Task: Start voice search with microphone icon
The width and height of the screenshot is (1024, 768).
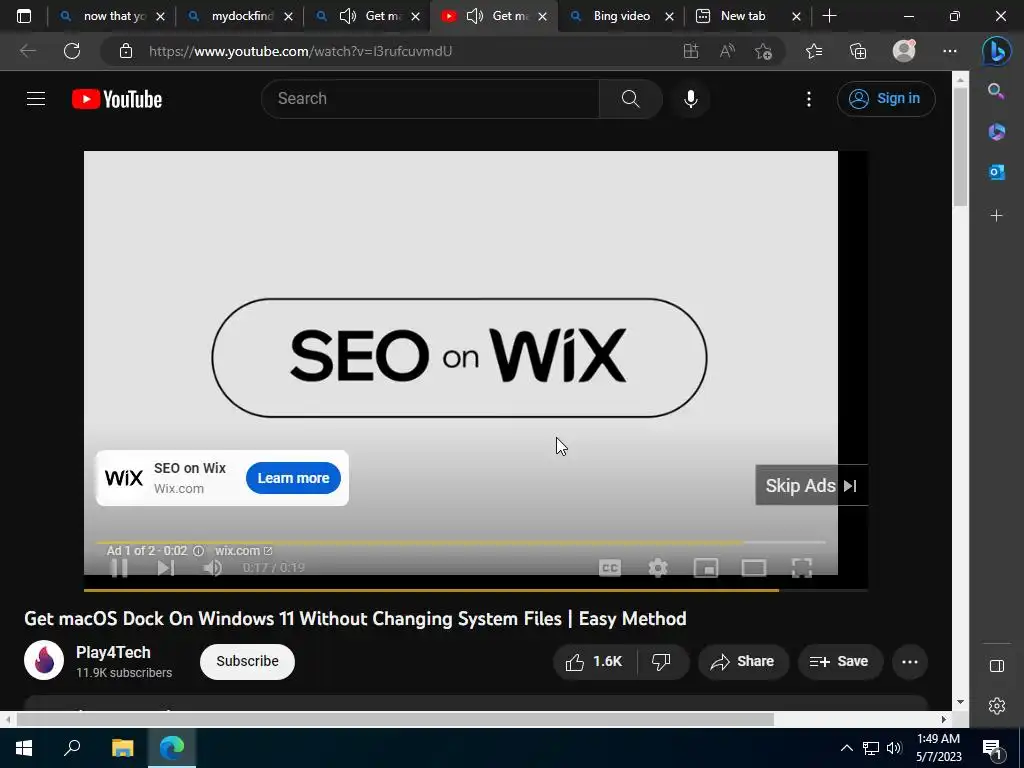Action: (690, 99)
